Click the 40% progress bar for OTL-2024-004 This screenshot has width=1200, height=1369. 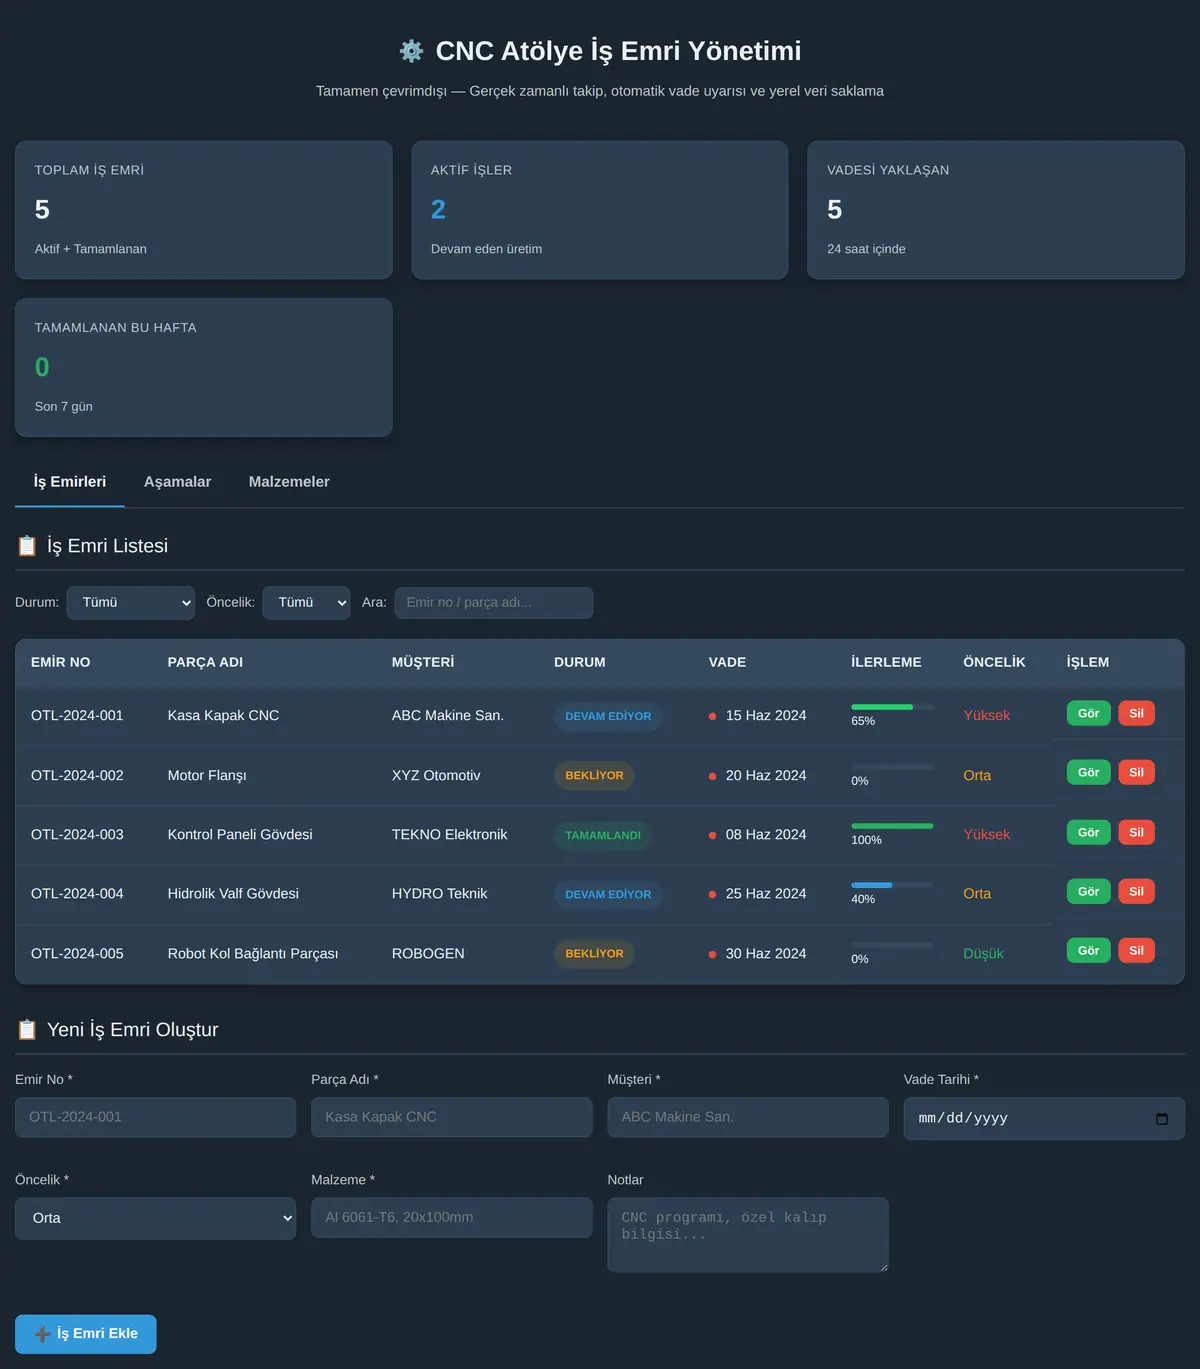(x=892, y=885)
